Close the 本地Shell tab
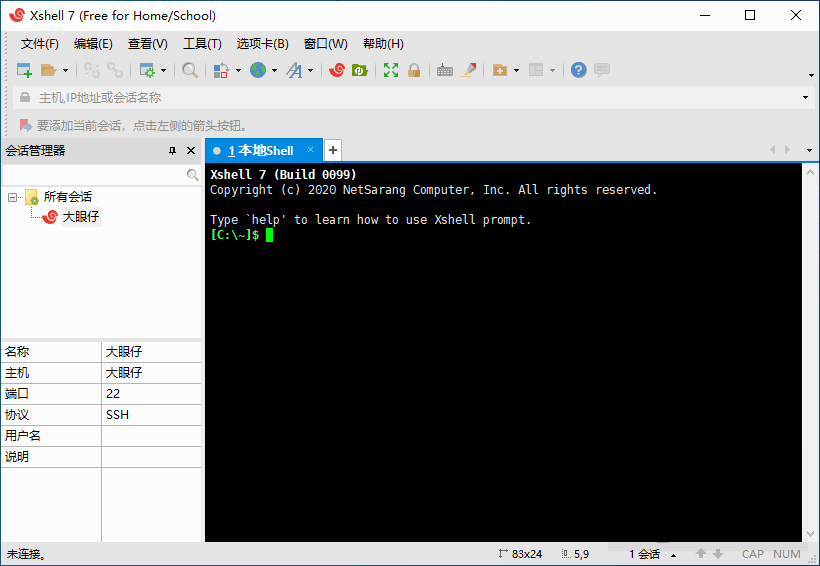 point(311,150)
